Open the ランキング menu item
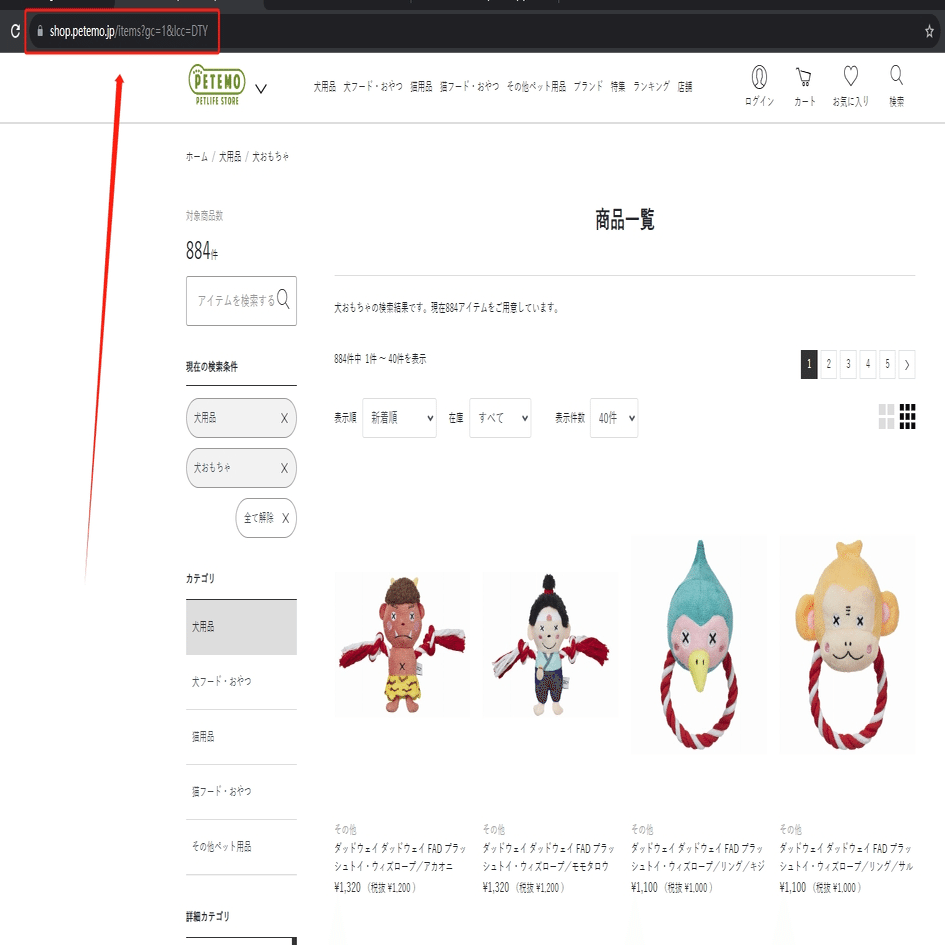The width and height of the screenshot is (945, 945). pyautogui.click(x=651, y=86)
